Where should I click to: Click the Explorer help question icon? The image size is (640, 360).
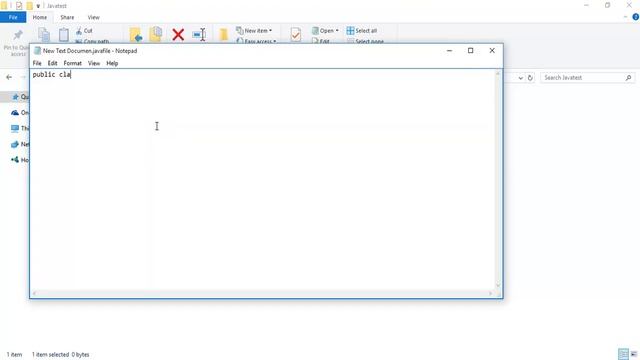[x=636, y=17]
